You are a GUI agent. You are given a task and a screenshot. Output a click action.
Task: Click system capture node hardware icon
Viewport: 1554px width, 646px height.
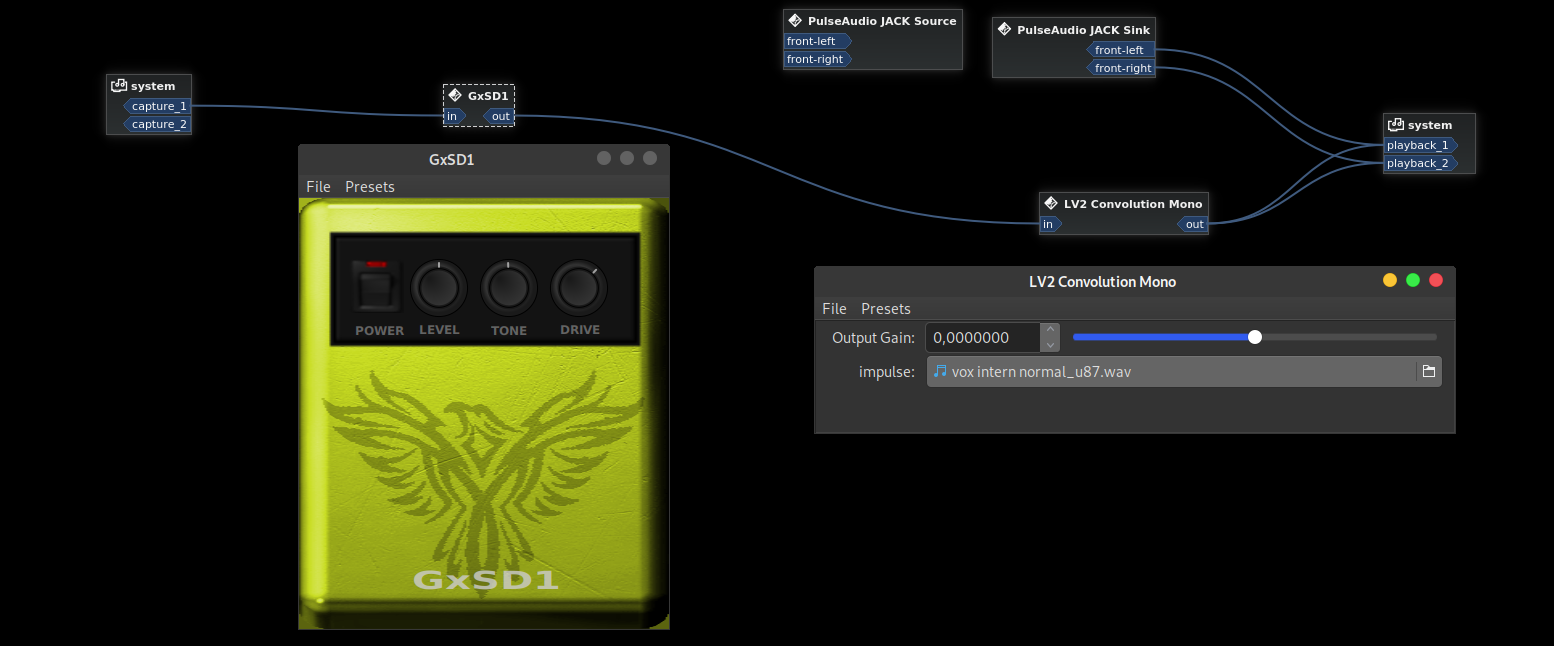tap(118, 86)
